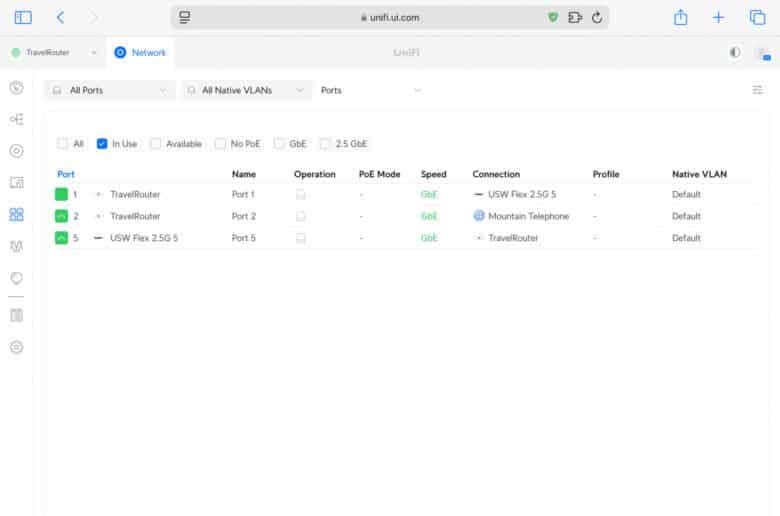Open the UniFi Devices icon in the sidebar
This screenshot has width=780, height=516.
tap(16, 151)
